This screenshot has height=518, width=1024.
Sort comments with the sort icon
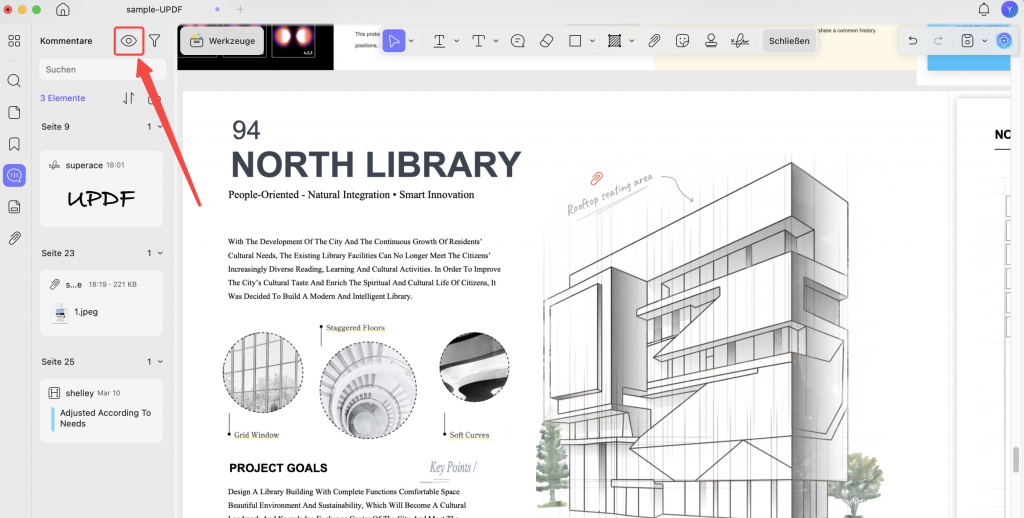(x=129, y=98)
